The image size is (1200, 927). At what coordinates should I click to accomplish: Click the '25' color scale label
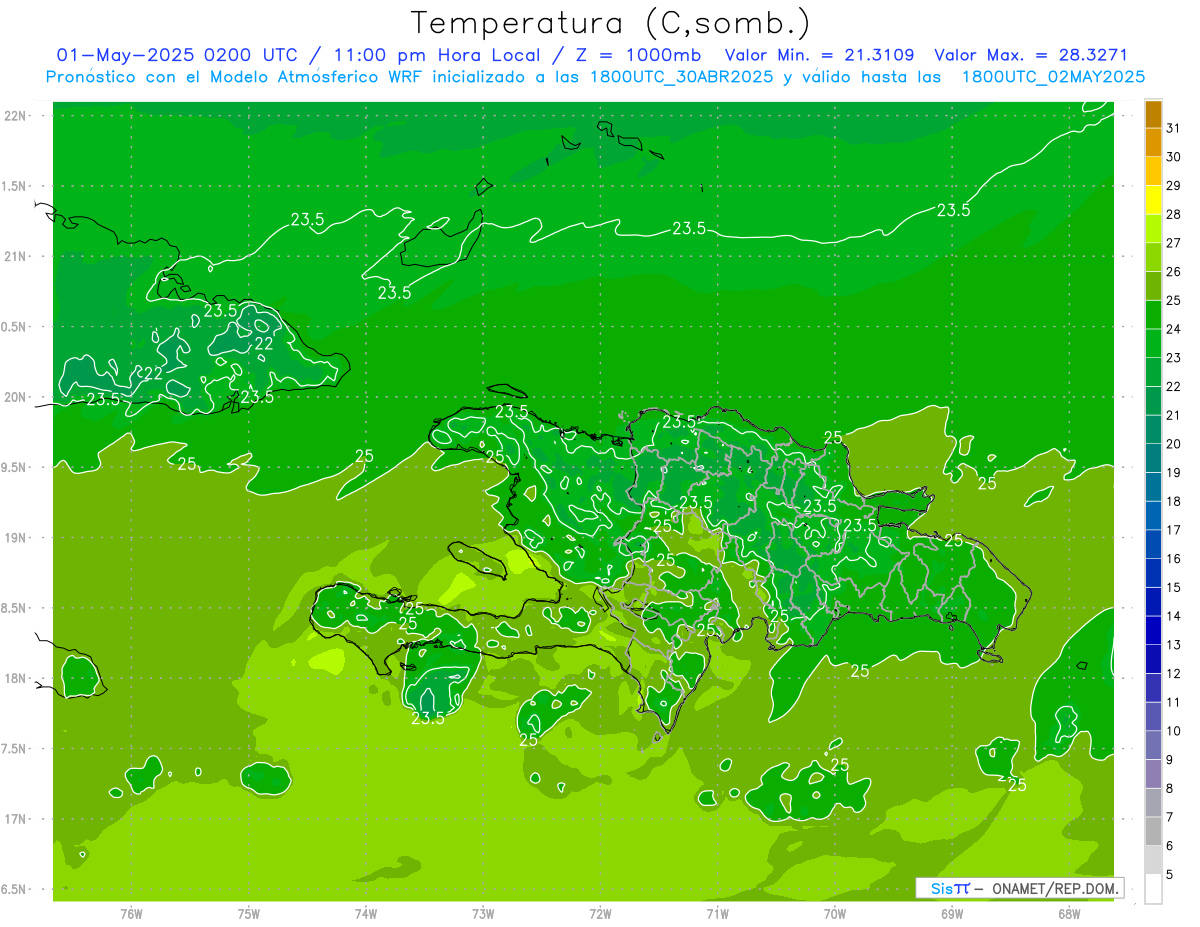pos(1174,300)
